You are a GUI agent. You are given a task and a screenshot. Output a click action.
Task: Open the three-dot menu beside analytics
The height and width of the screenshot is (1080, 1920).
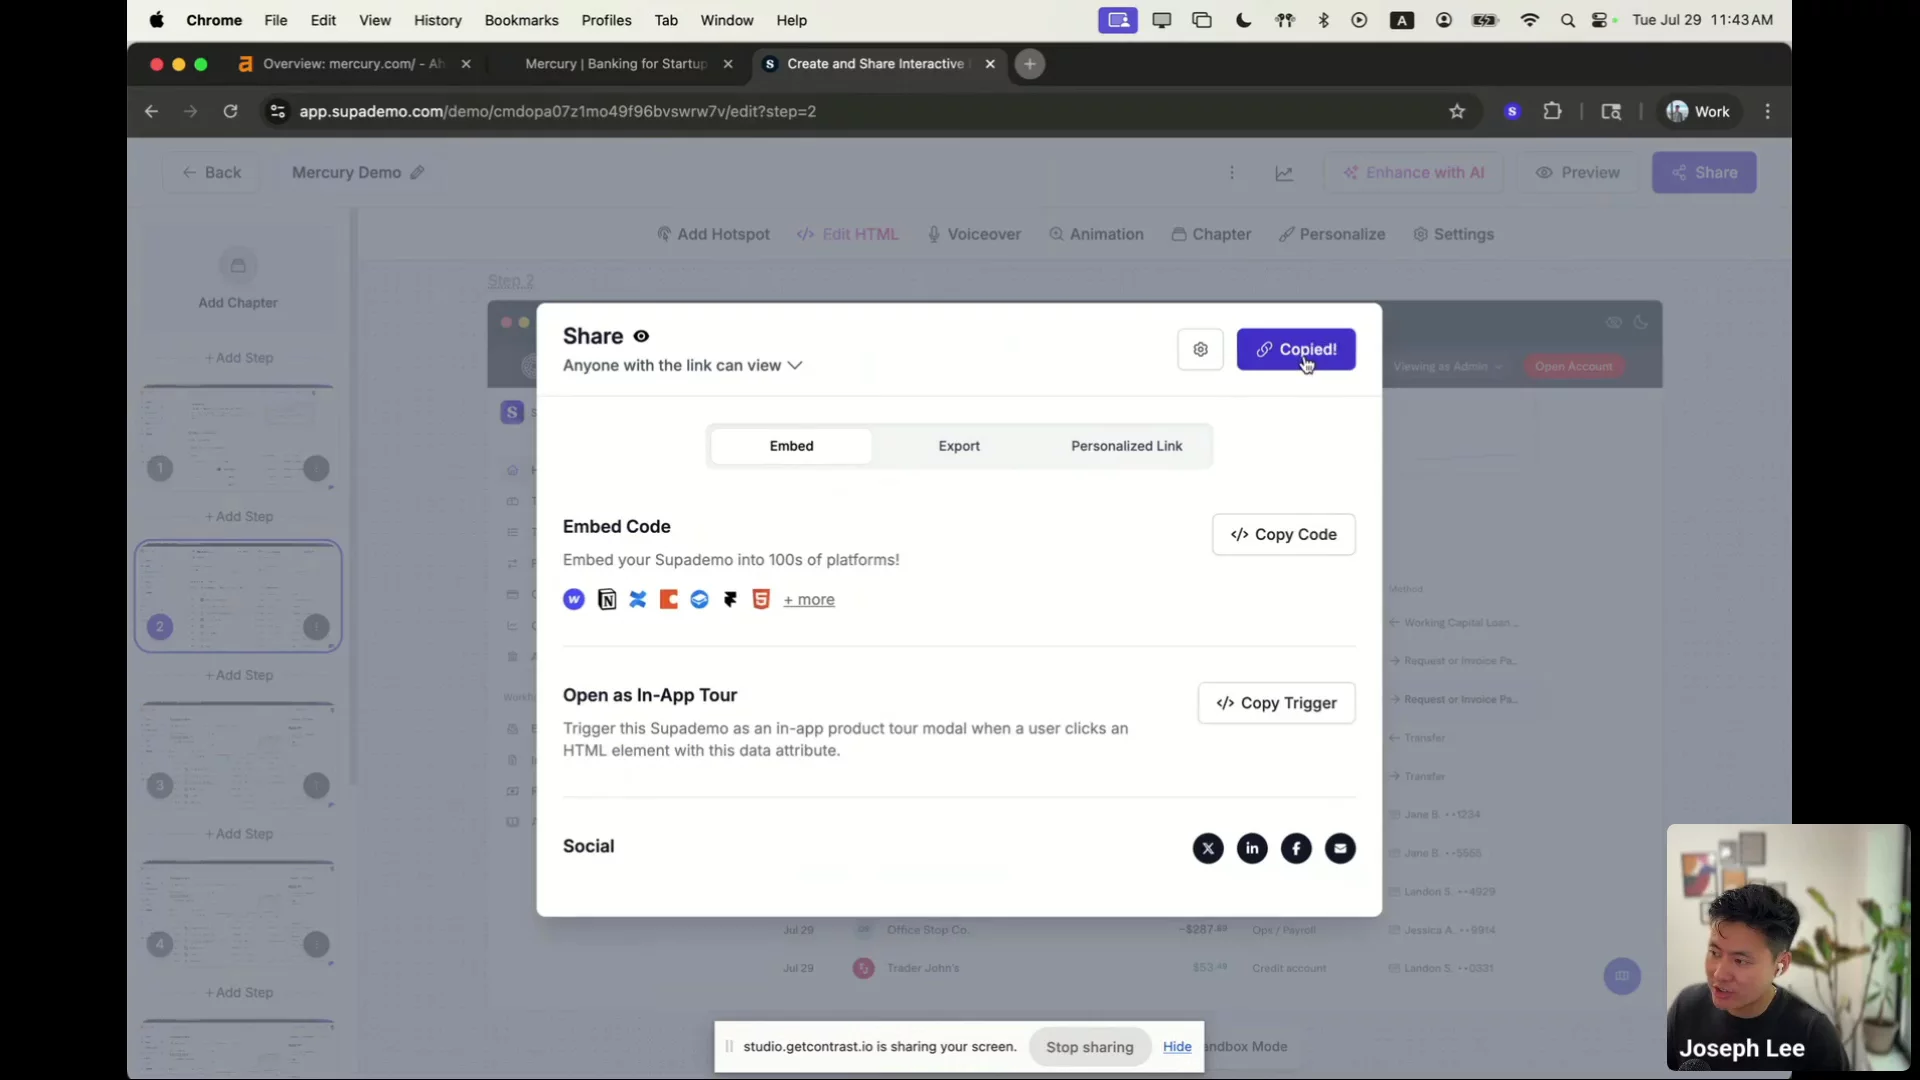1232,172
